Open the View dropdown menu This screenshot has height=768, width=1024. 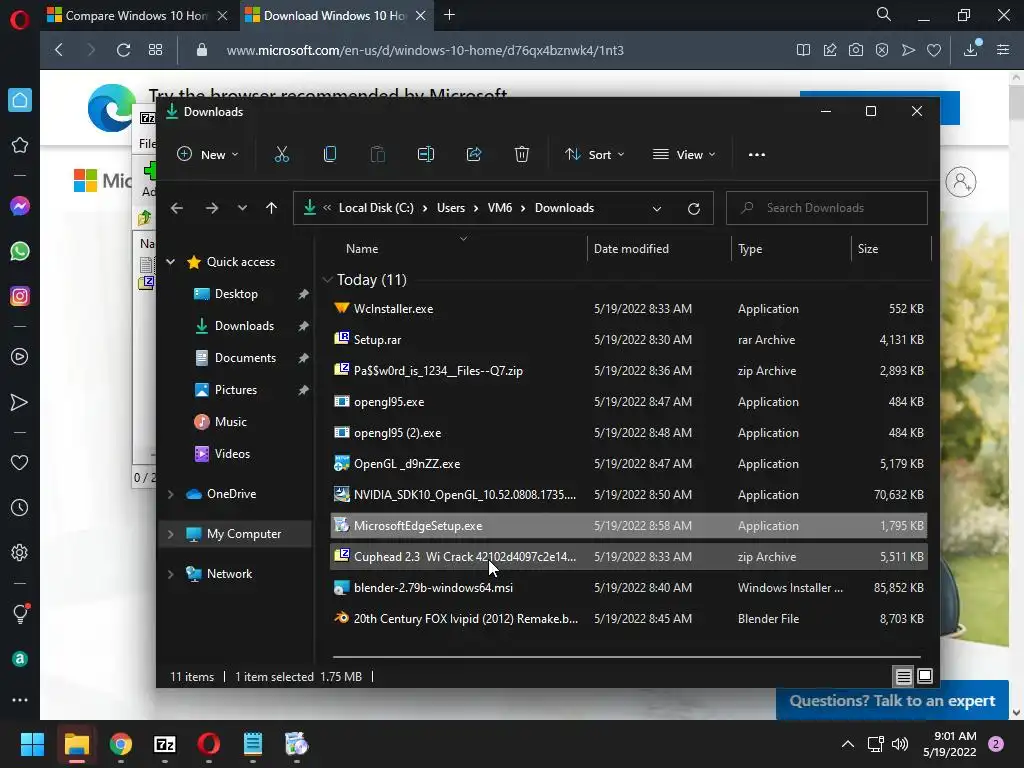coord(684,155)
